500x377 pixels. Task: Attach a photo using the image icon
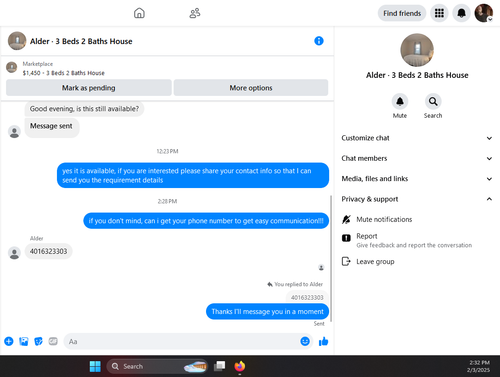click(24, 341)
